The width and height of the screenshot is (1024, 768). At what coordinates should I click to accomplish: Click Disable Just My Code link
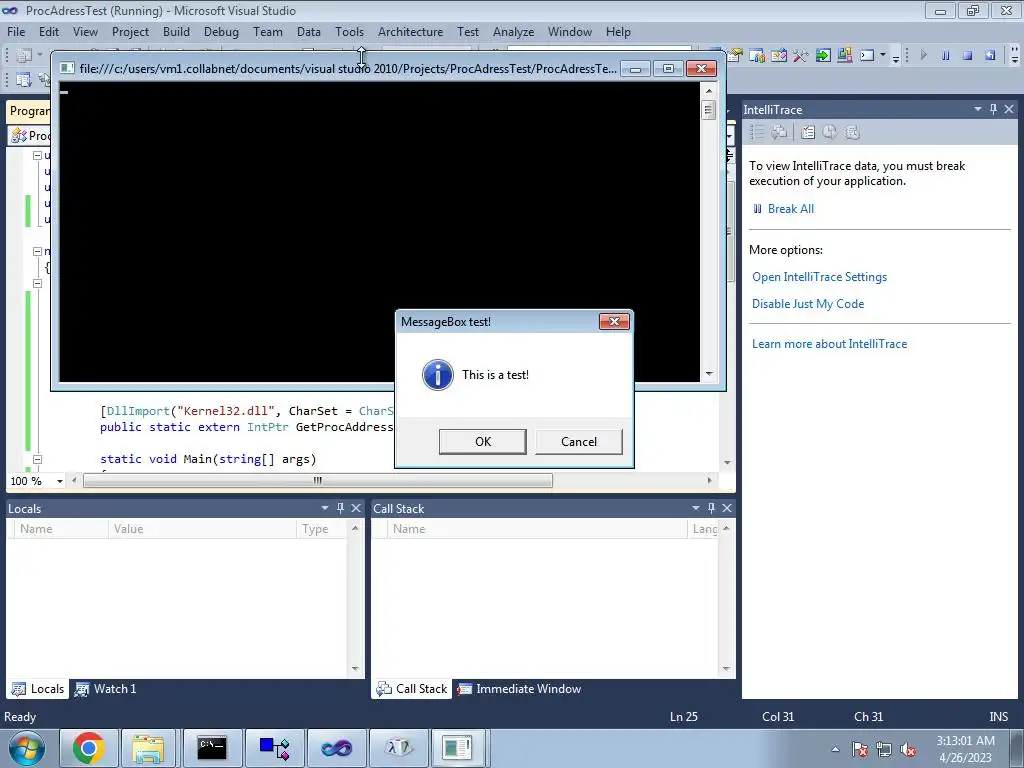point(808,304)
